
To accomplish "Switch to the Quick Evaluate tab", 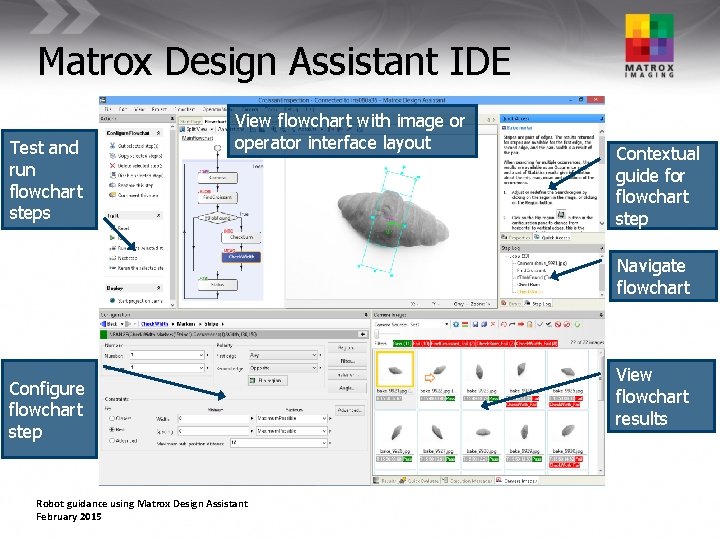I will click(419, 481).
